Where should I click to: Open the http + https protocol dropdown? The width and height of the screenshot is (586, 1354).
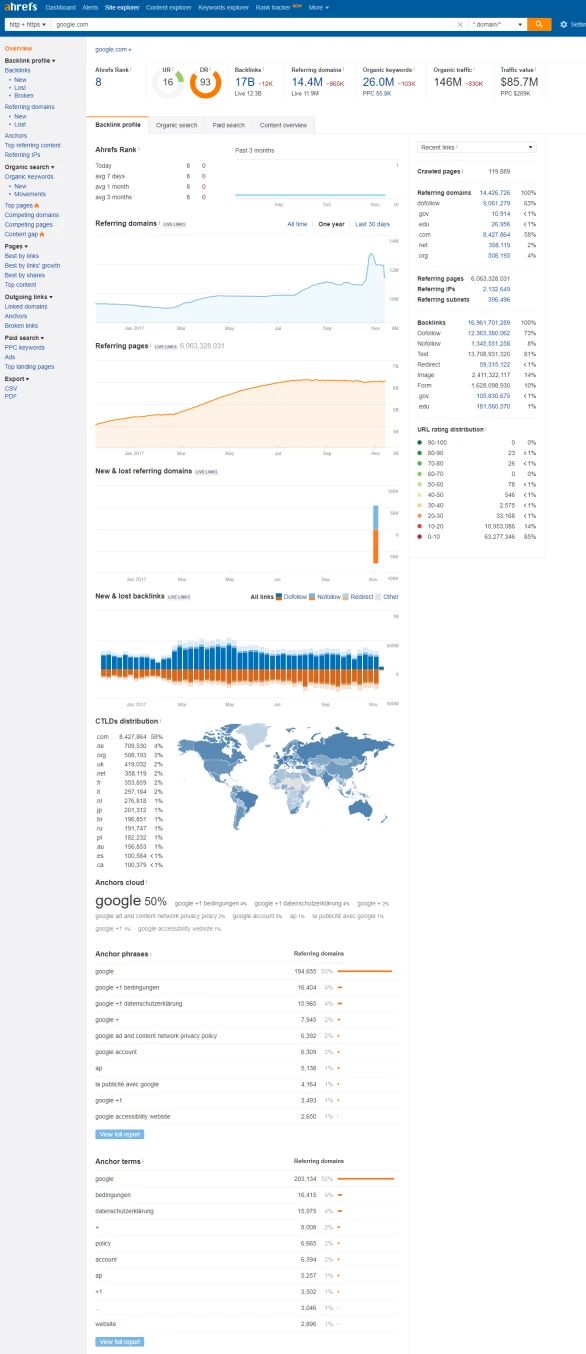click(x=26, y=24)
